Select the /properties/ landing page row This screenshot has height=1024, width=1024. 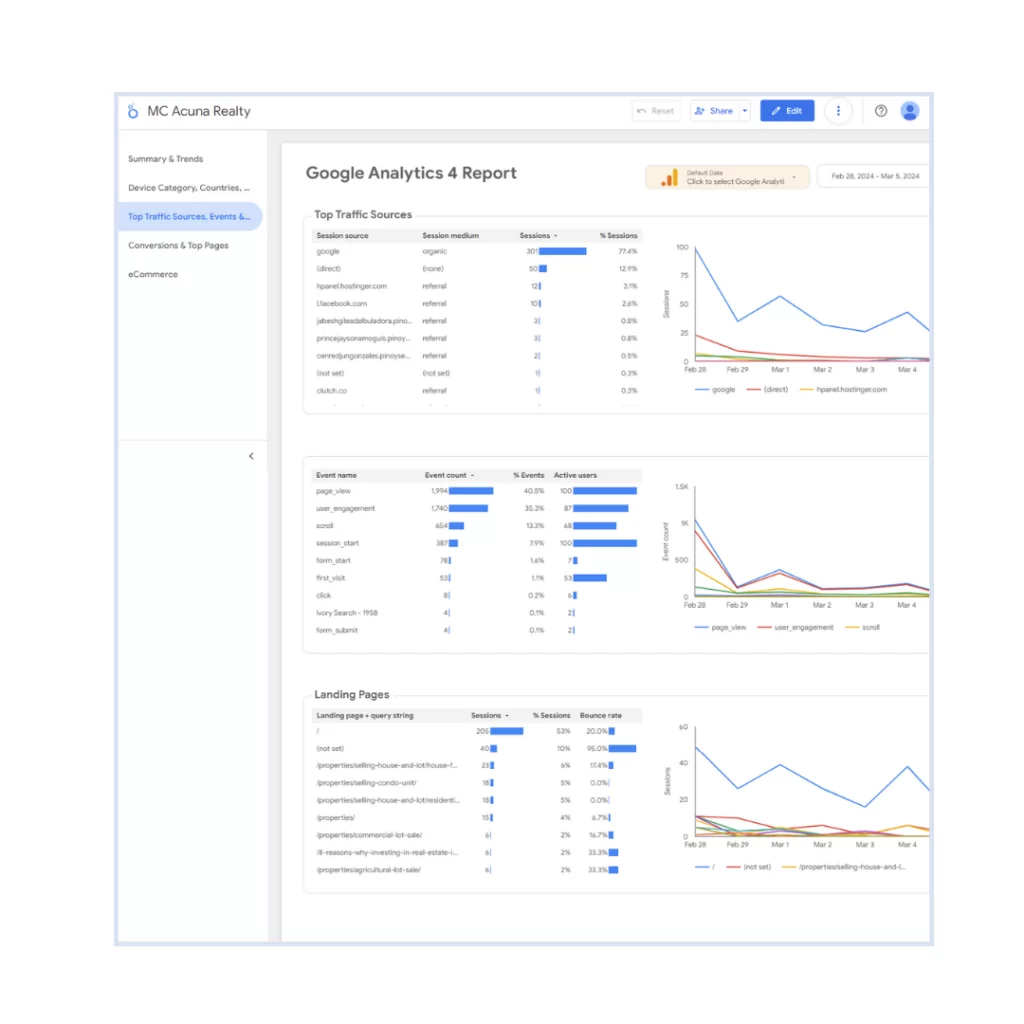477,818
